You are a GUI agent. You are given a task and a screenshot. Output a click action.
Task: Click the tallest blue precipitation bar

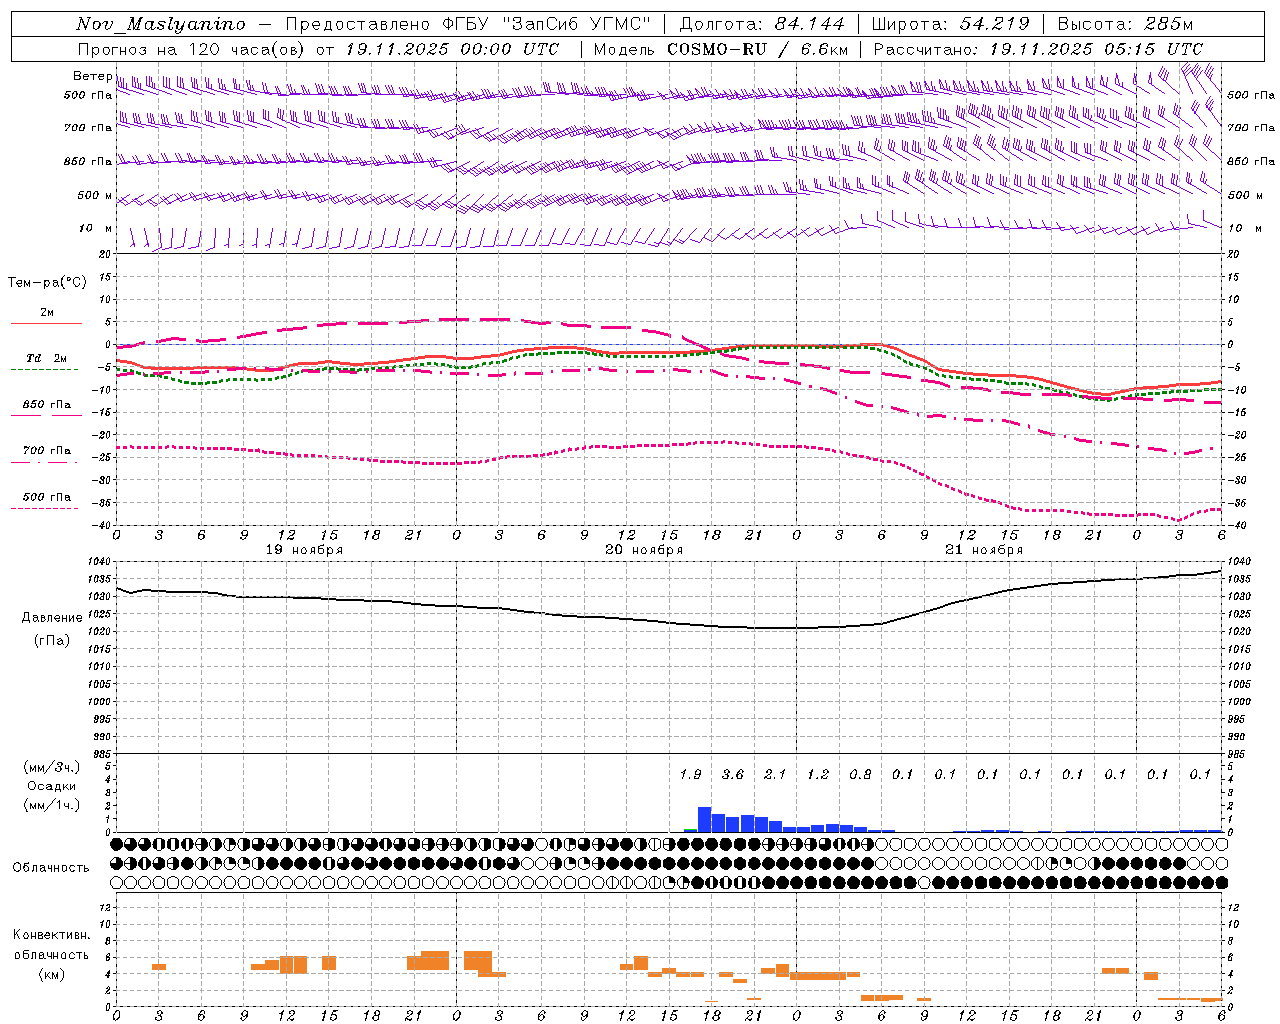point(704,820)
